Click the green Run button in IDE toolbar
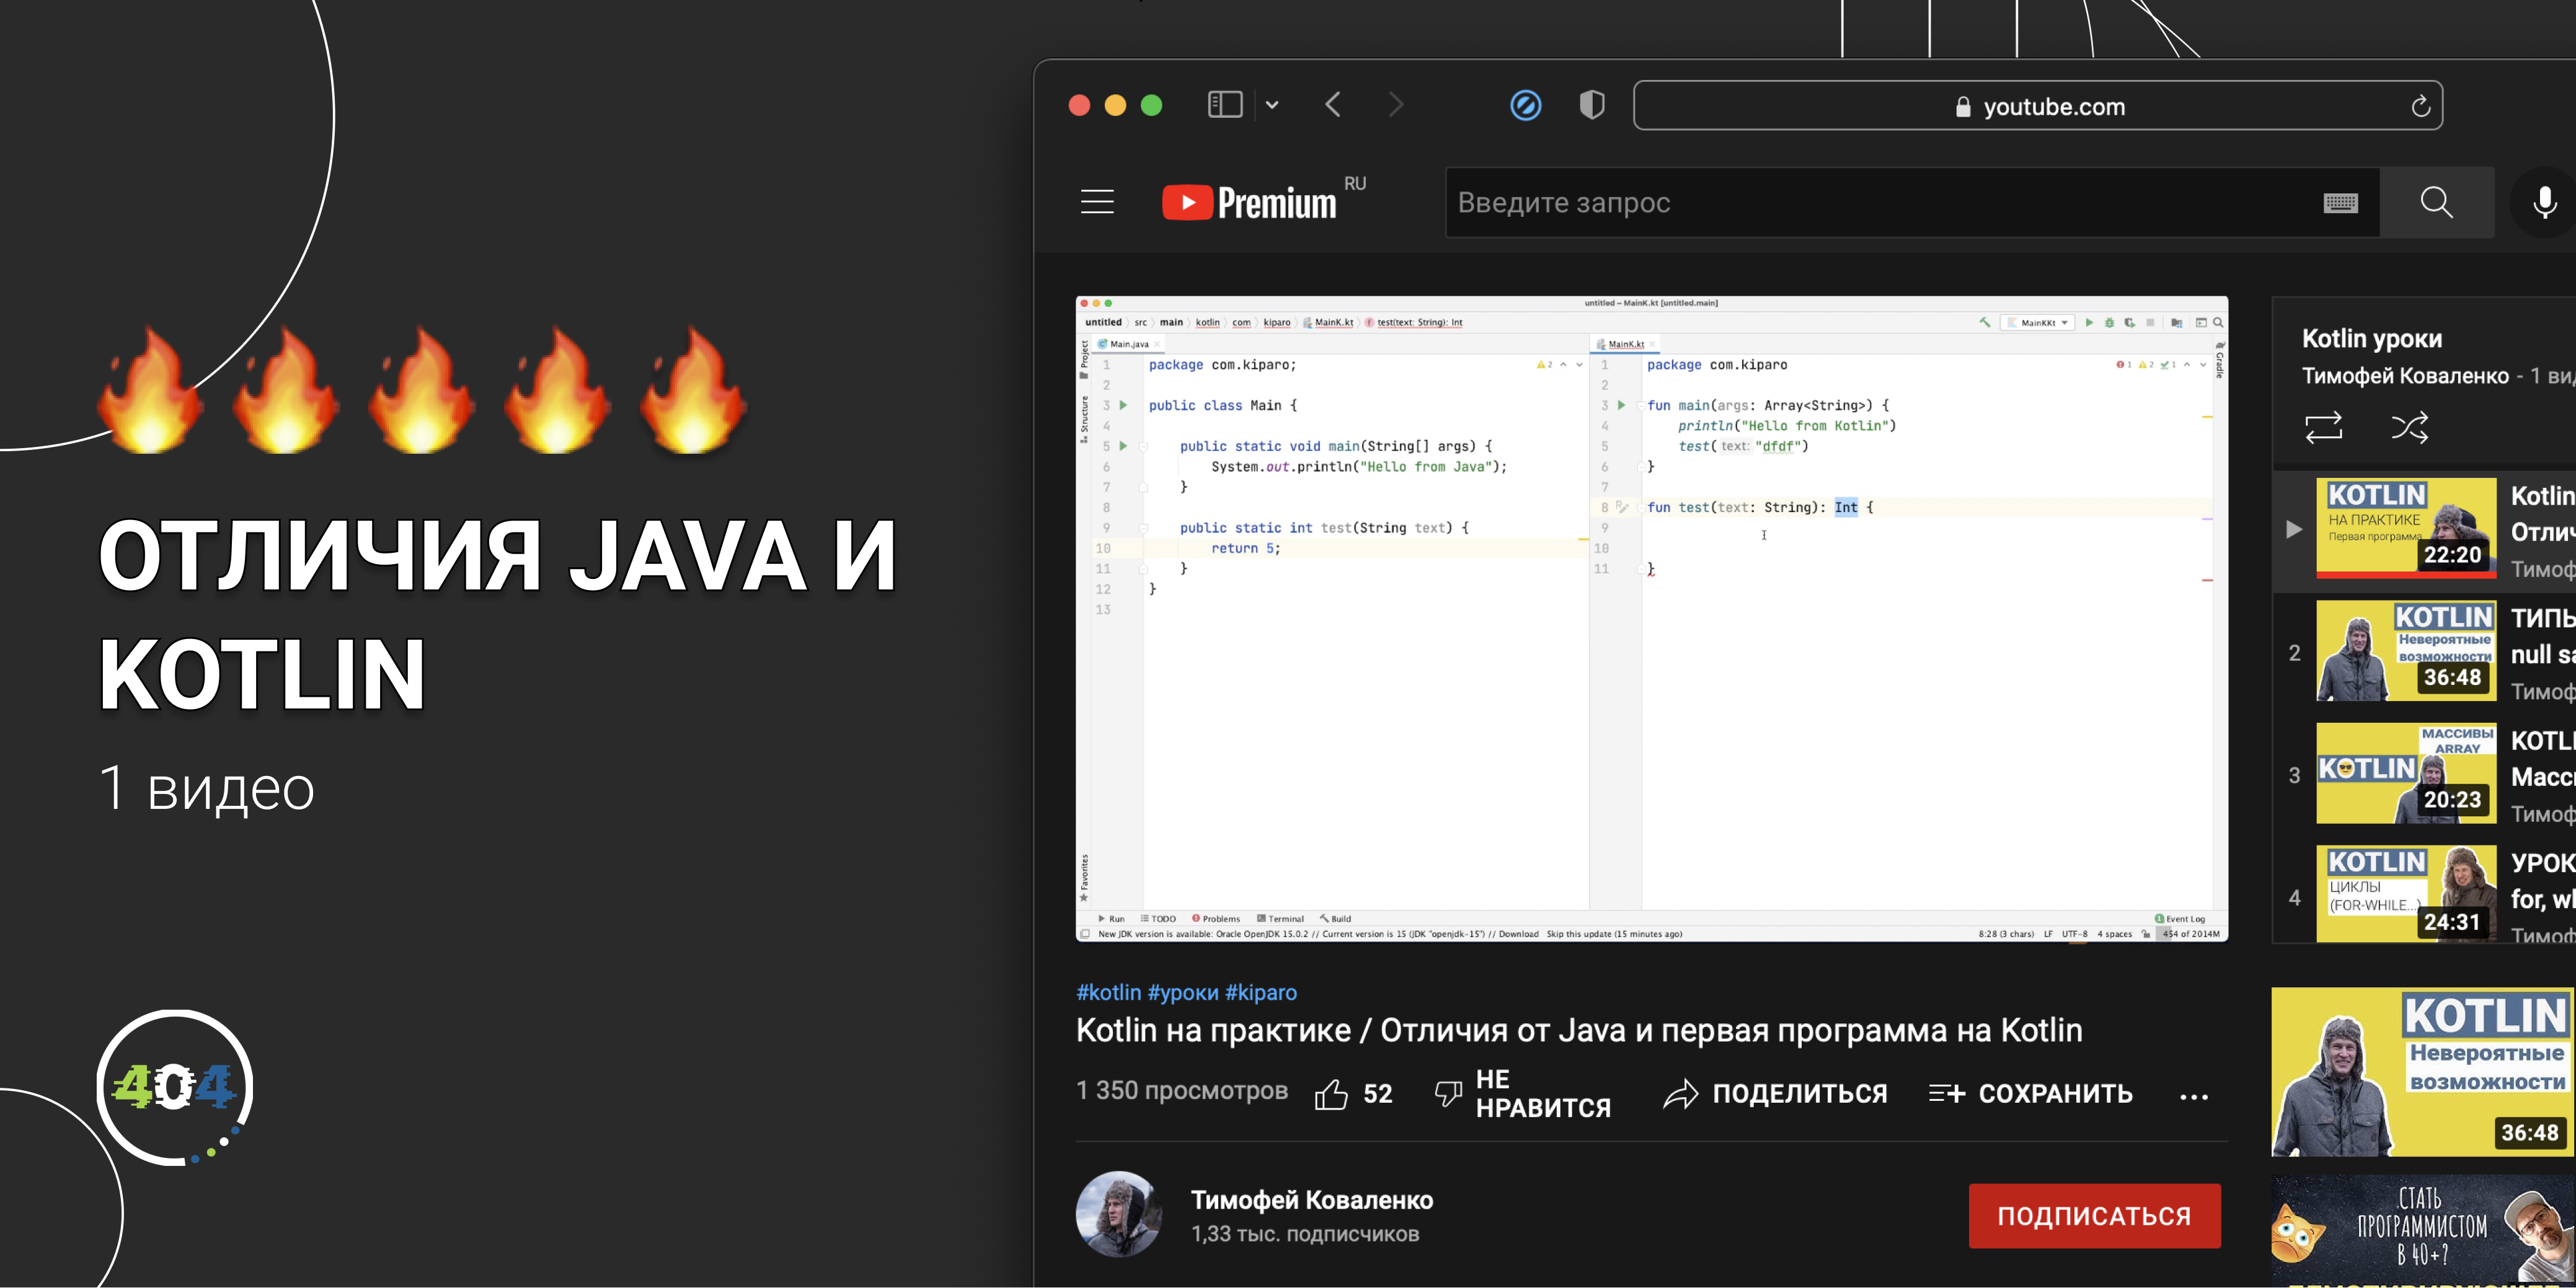This screenshot has width=2576, height=1288. click(x=2088, y=322)
